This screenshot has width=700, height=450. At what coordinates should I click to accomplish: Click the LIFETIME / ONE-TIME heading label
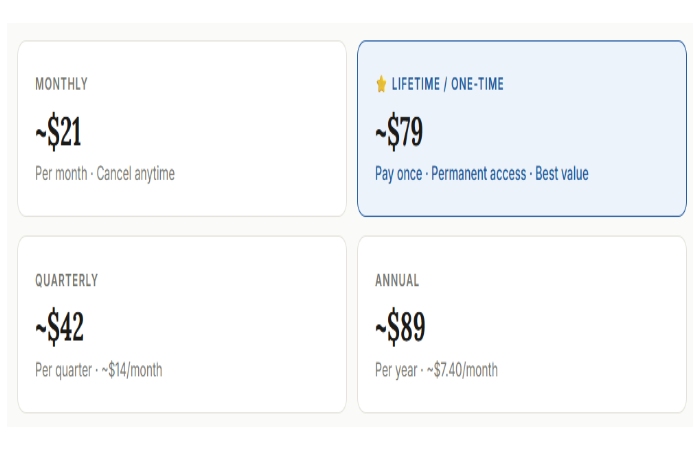(447, 85)
